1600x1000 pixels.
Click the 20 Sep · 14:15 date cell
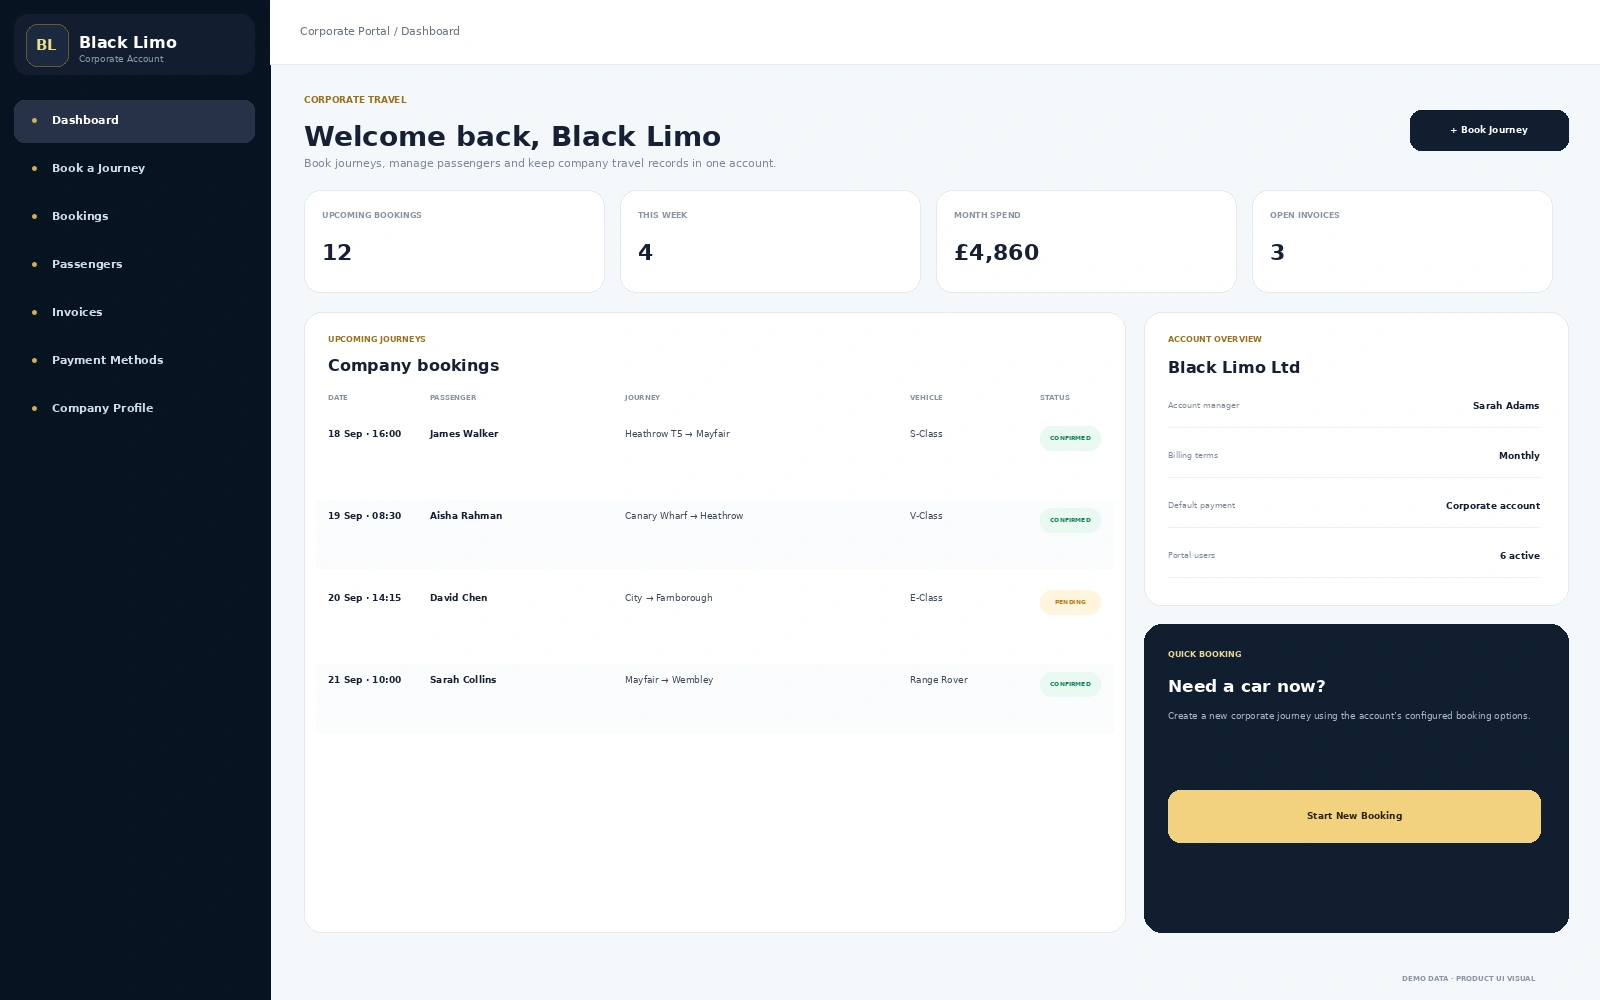364,598
